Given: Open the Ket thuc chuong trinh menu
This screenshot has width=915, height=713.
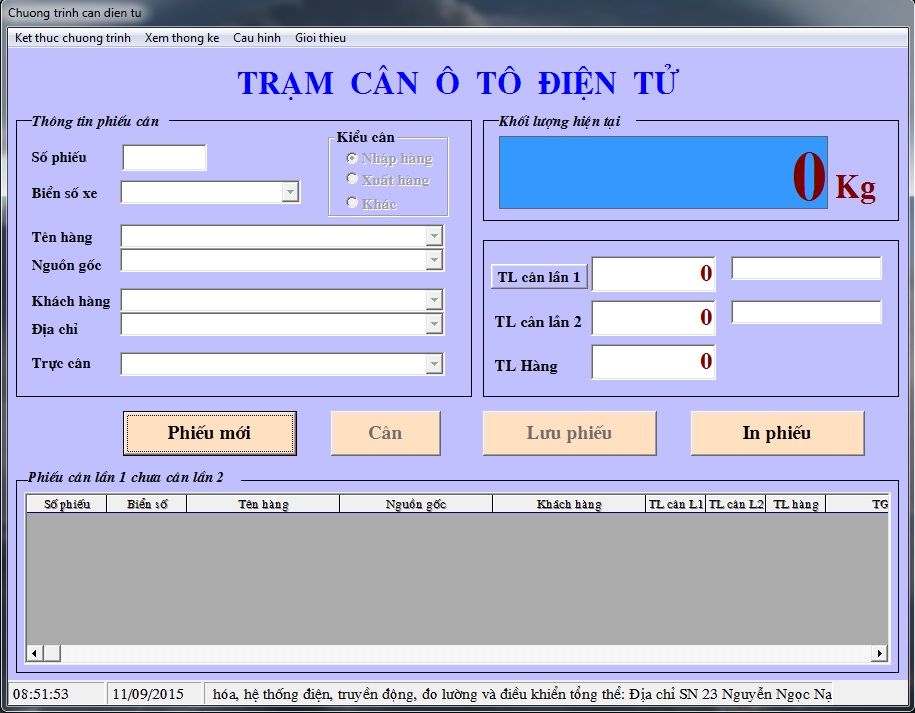Looking at the screenshot, I should tap(72, 38).
